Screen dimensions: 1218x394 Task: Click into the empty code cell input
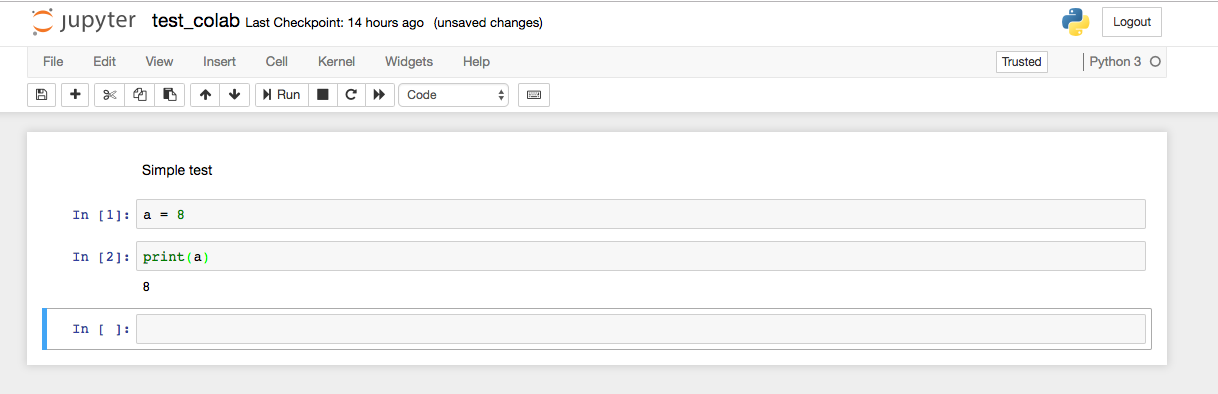point(640,329)
